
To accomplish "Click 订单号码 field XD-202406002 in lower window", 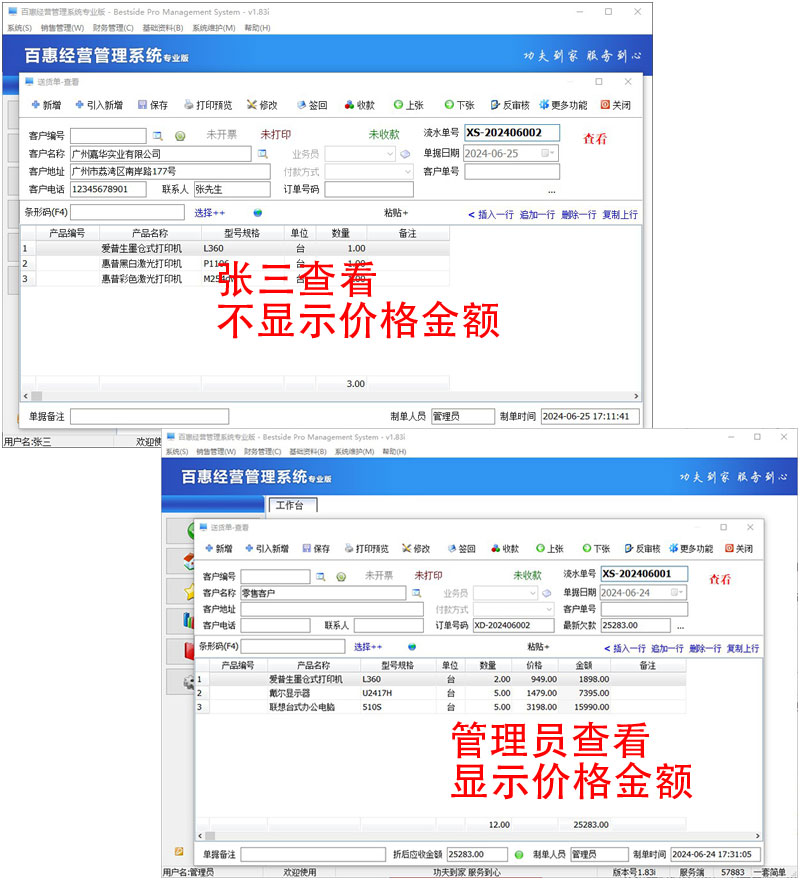I will click(x=513, y=625).
